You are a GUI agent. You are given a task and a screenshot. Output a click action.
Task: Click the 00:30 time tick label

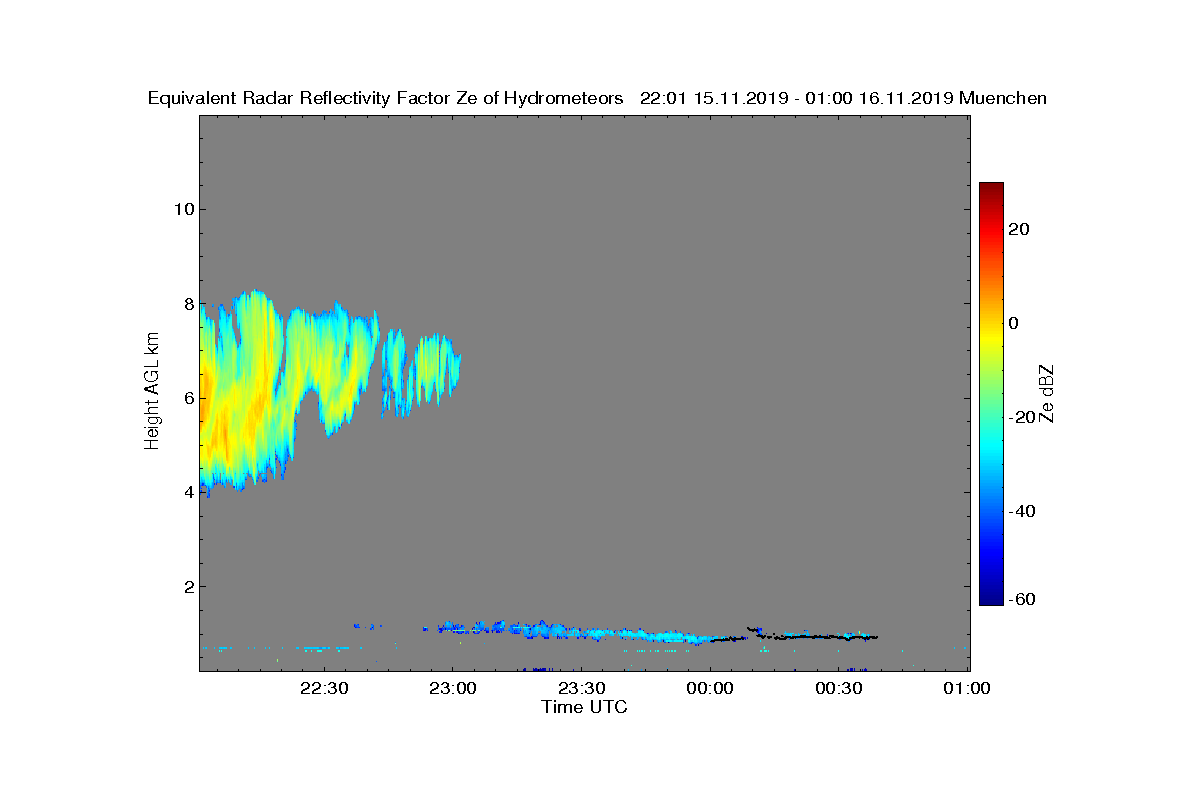(x=840, y=688)
